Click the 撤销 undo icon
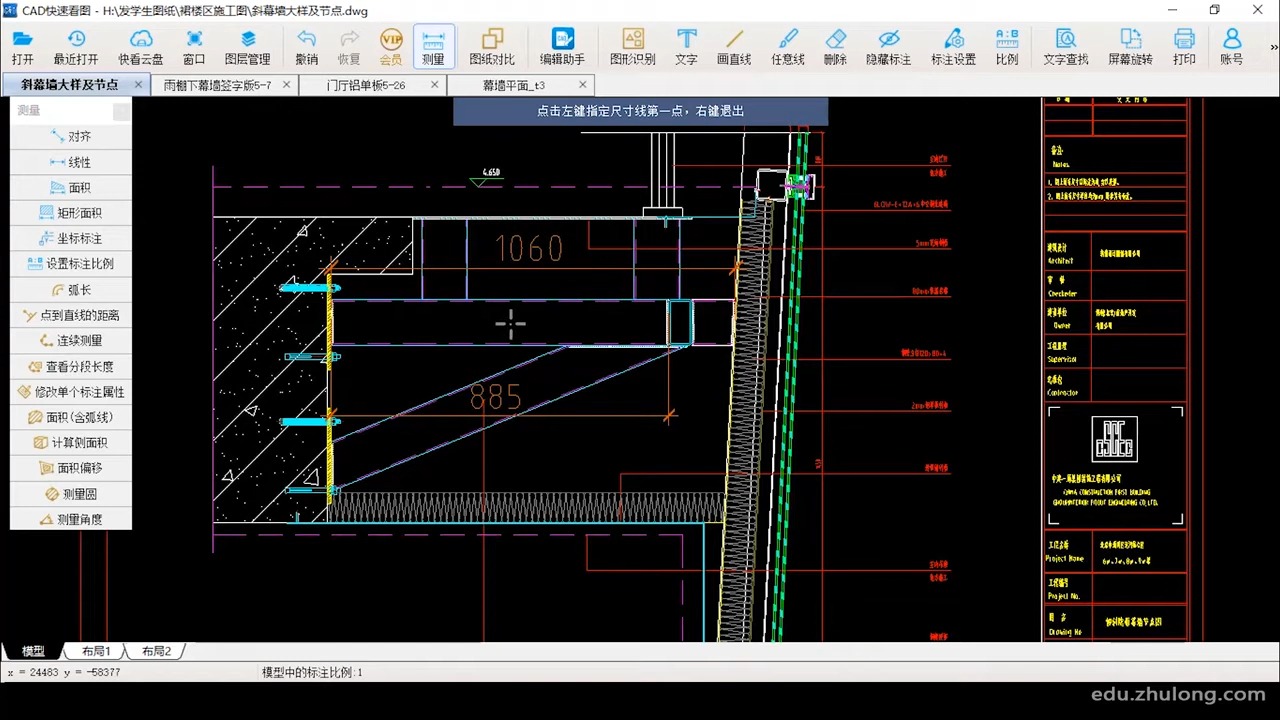The image size is (1280, 720). pos(306,47)
